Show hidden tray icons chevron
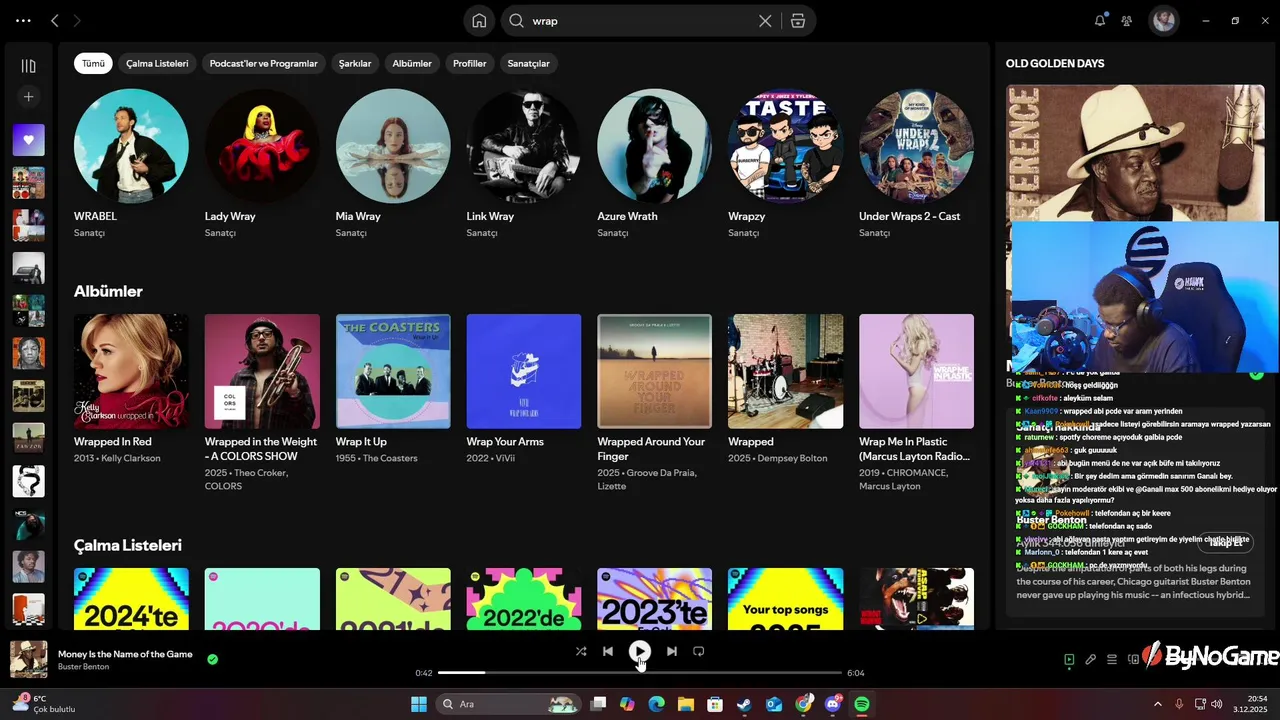Image resolution: width=1280 pixels, height=720 pixels. [x=1158, y=704]
